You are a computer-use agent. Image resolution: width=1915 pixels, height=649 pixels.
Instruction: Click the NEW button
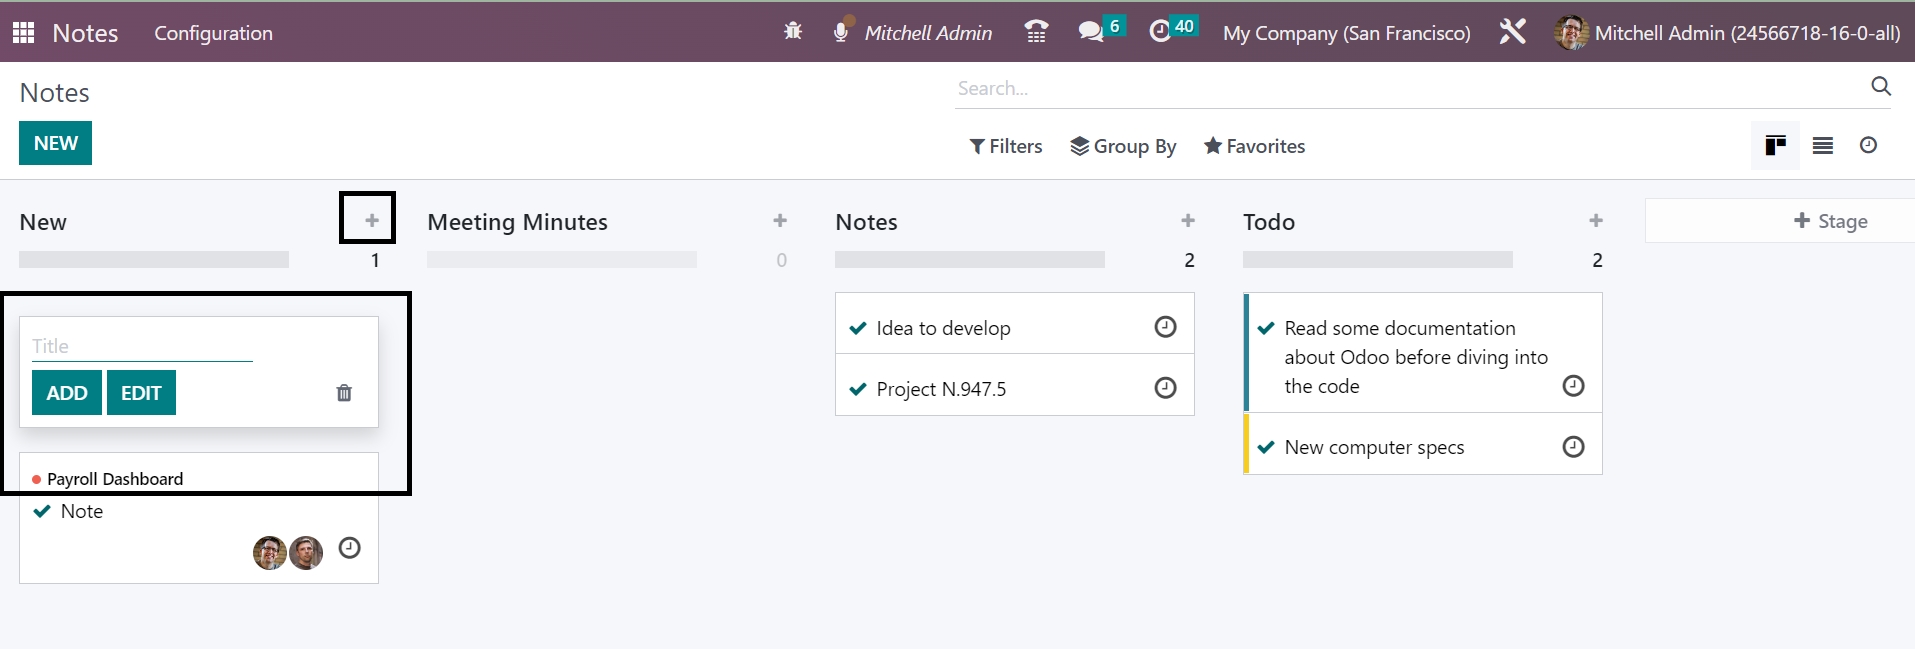coord(55,143)
